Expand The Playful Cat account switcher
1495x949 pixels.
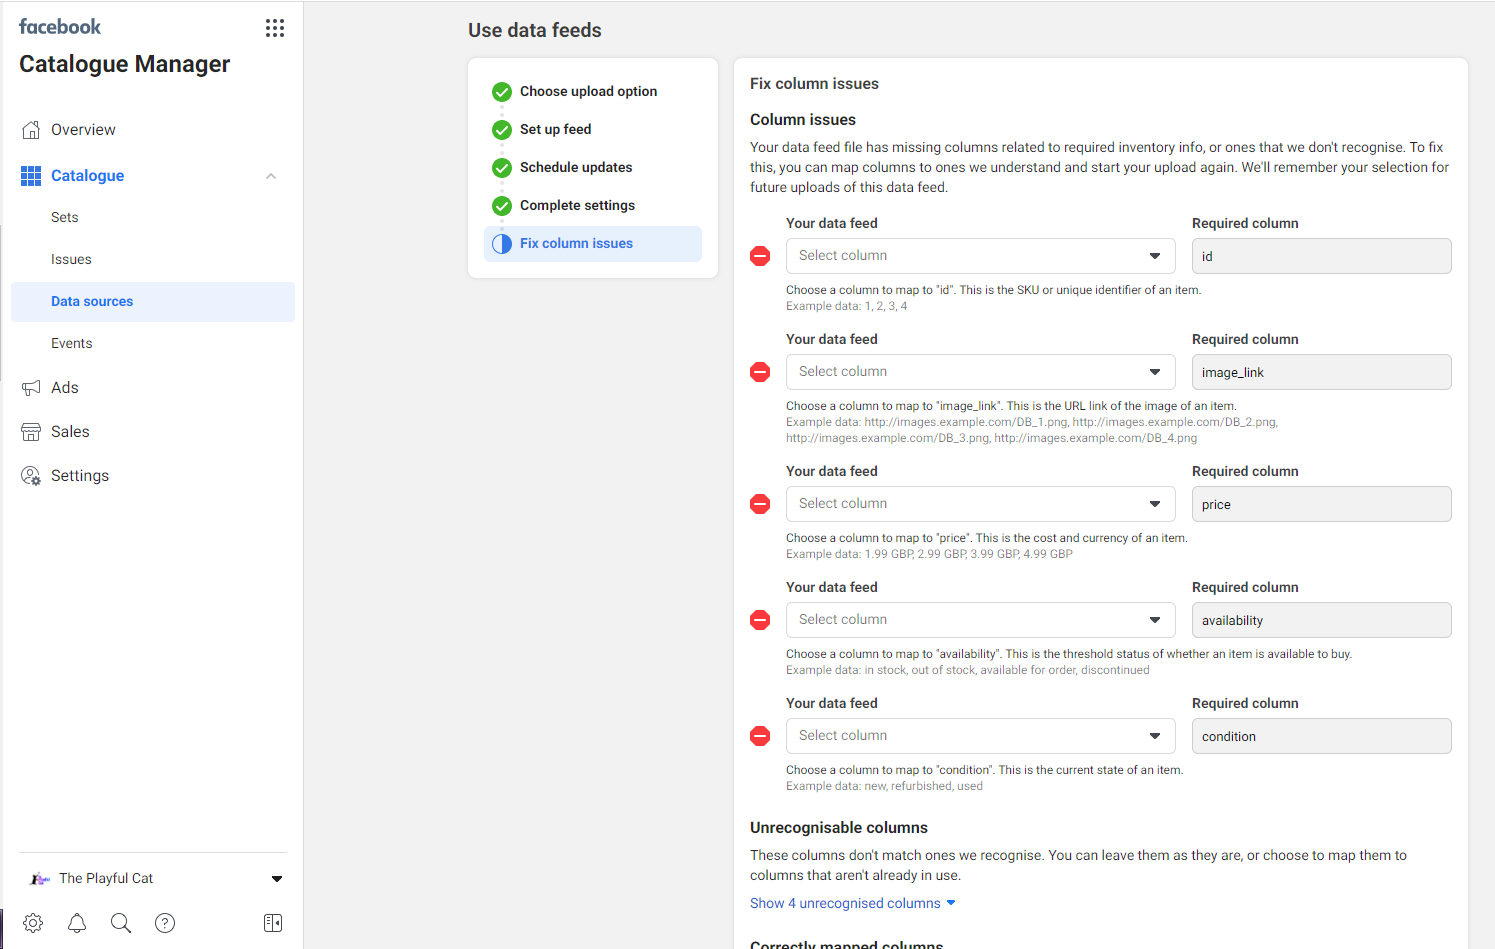277,879
